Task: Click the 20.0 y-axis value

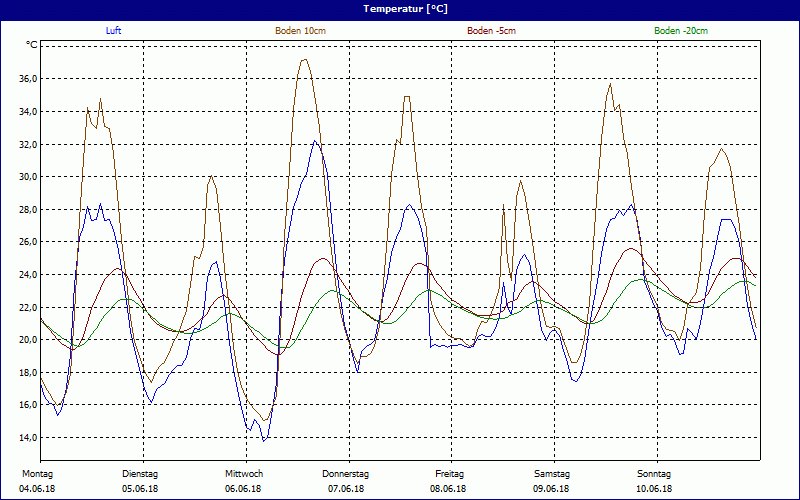Action: [x=27, y=340]
